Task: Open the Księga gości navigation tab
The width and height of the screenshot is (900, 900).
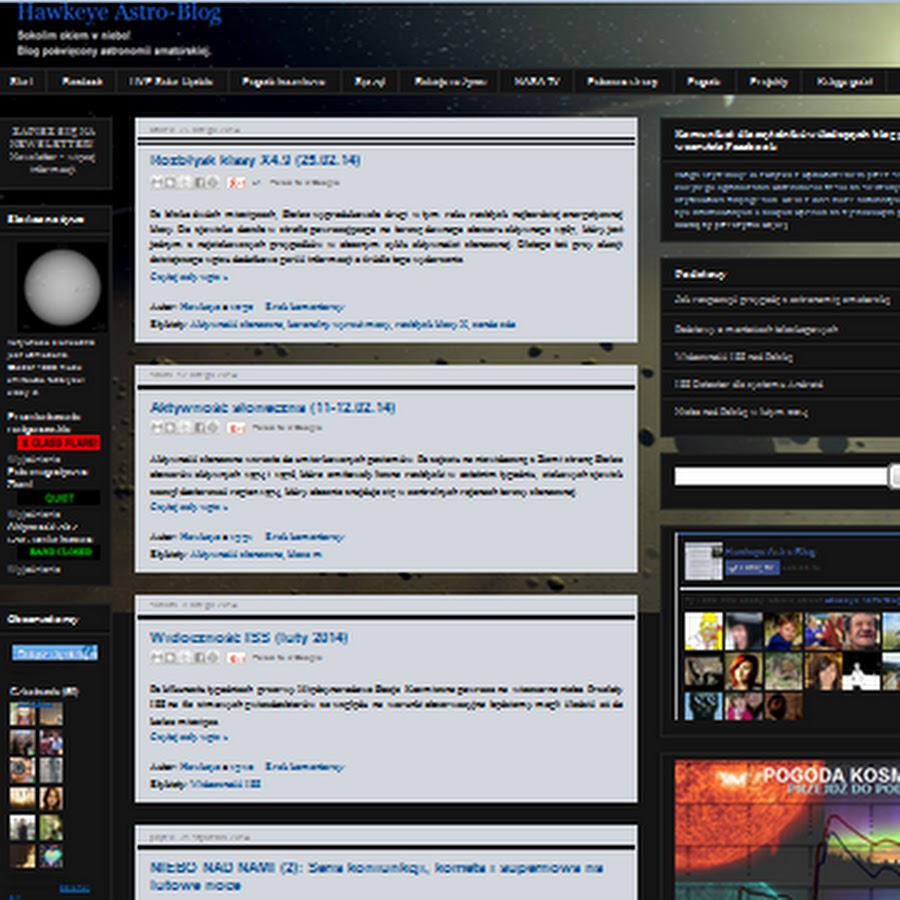Action: click(845, 82)
